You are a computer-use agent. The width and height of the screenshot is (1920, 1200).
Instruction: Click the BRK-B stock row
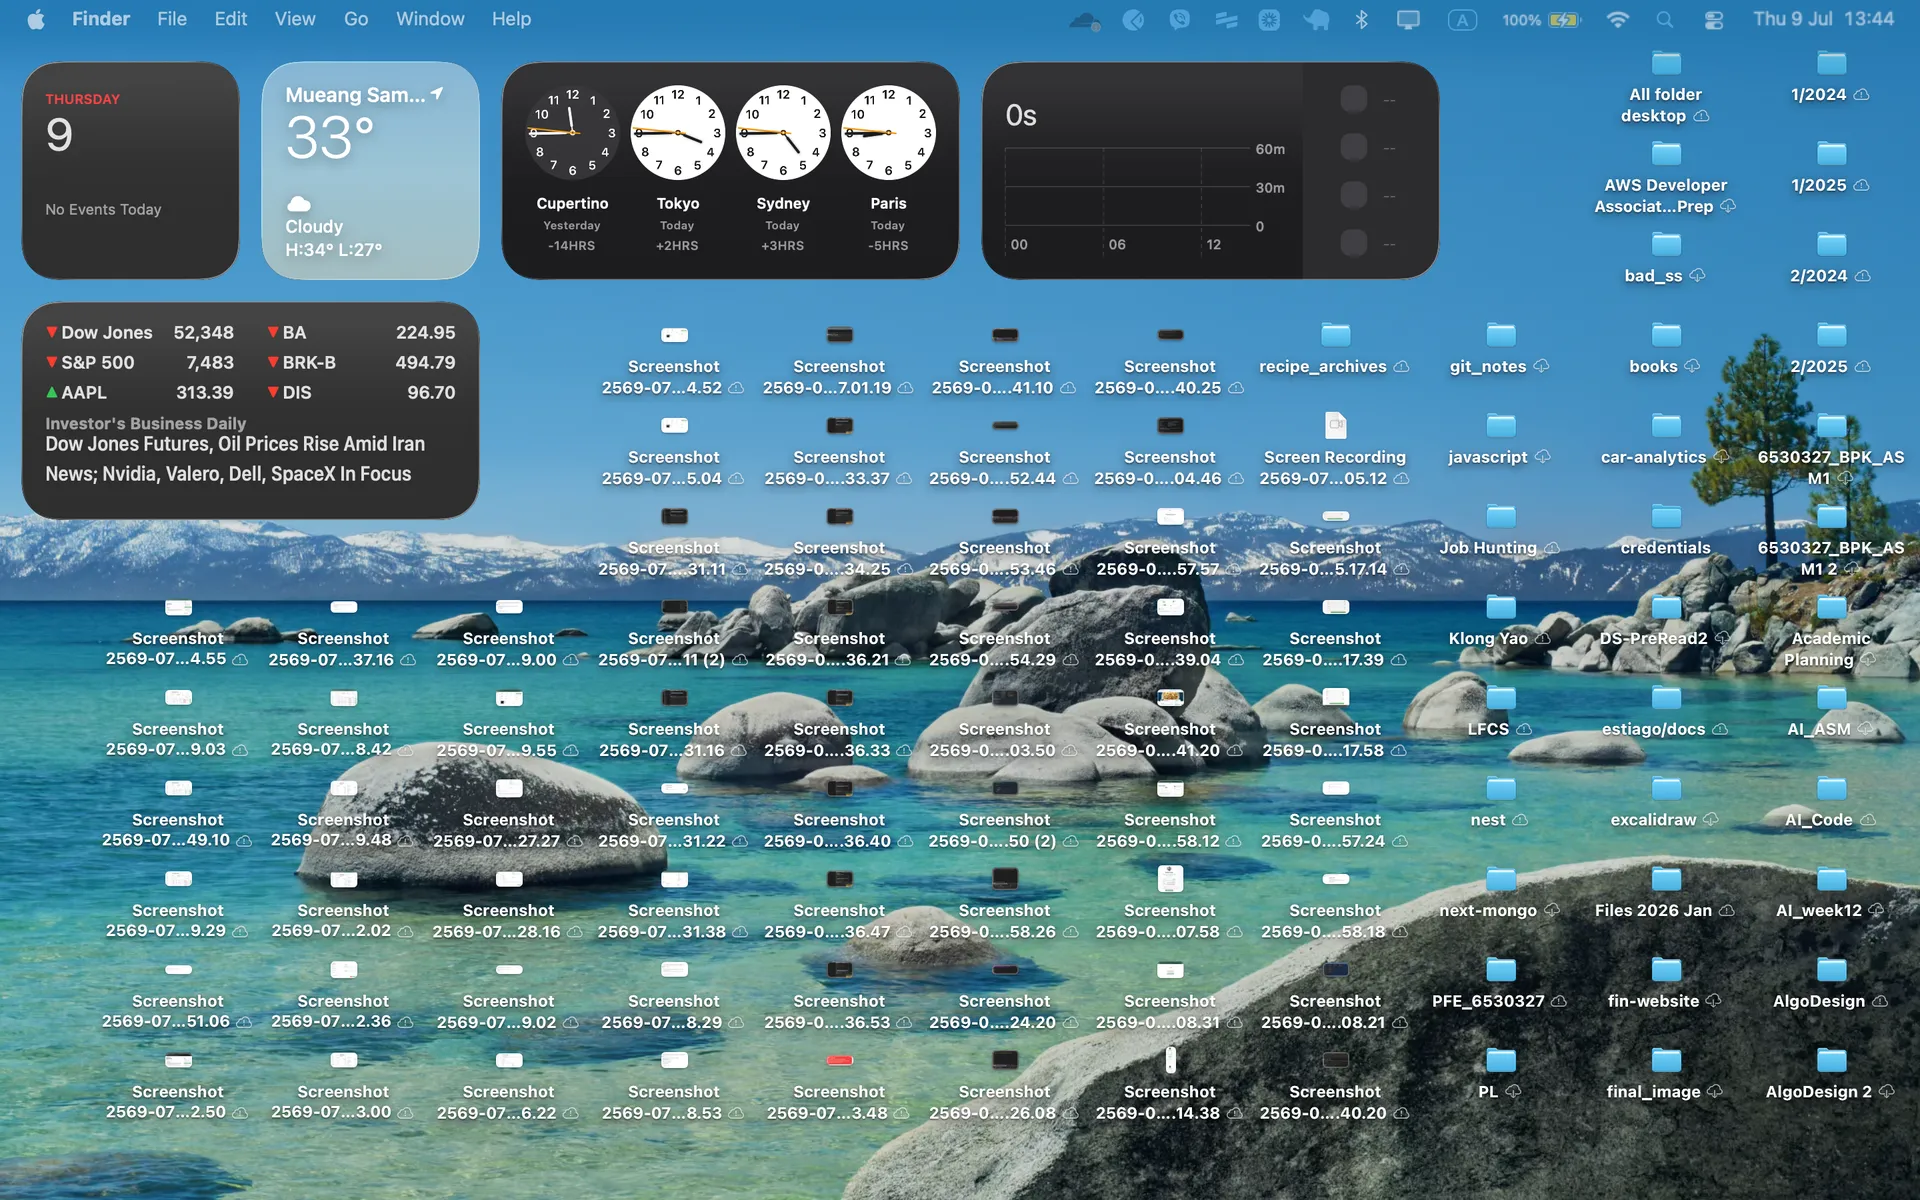361,362
